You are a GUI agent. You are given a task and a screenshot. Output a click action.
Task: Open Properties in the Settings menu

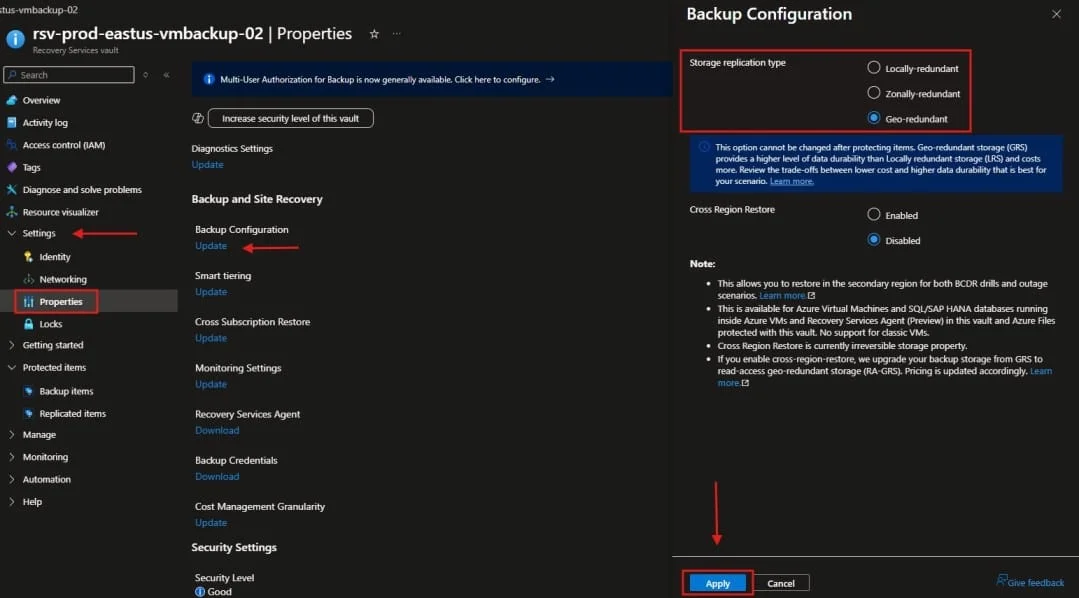[61, 302]
